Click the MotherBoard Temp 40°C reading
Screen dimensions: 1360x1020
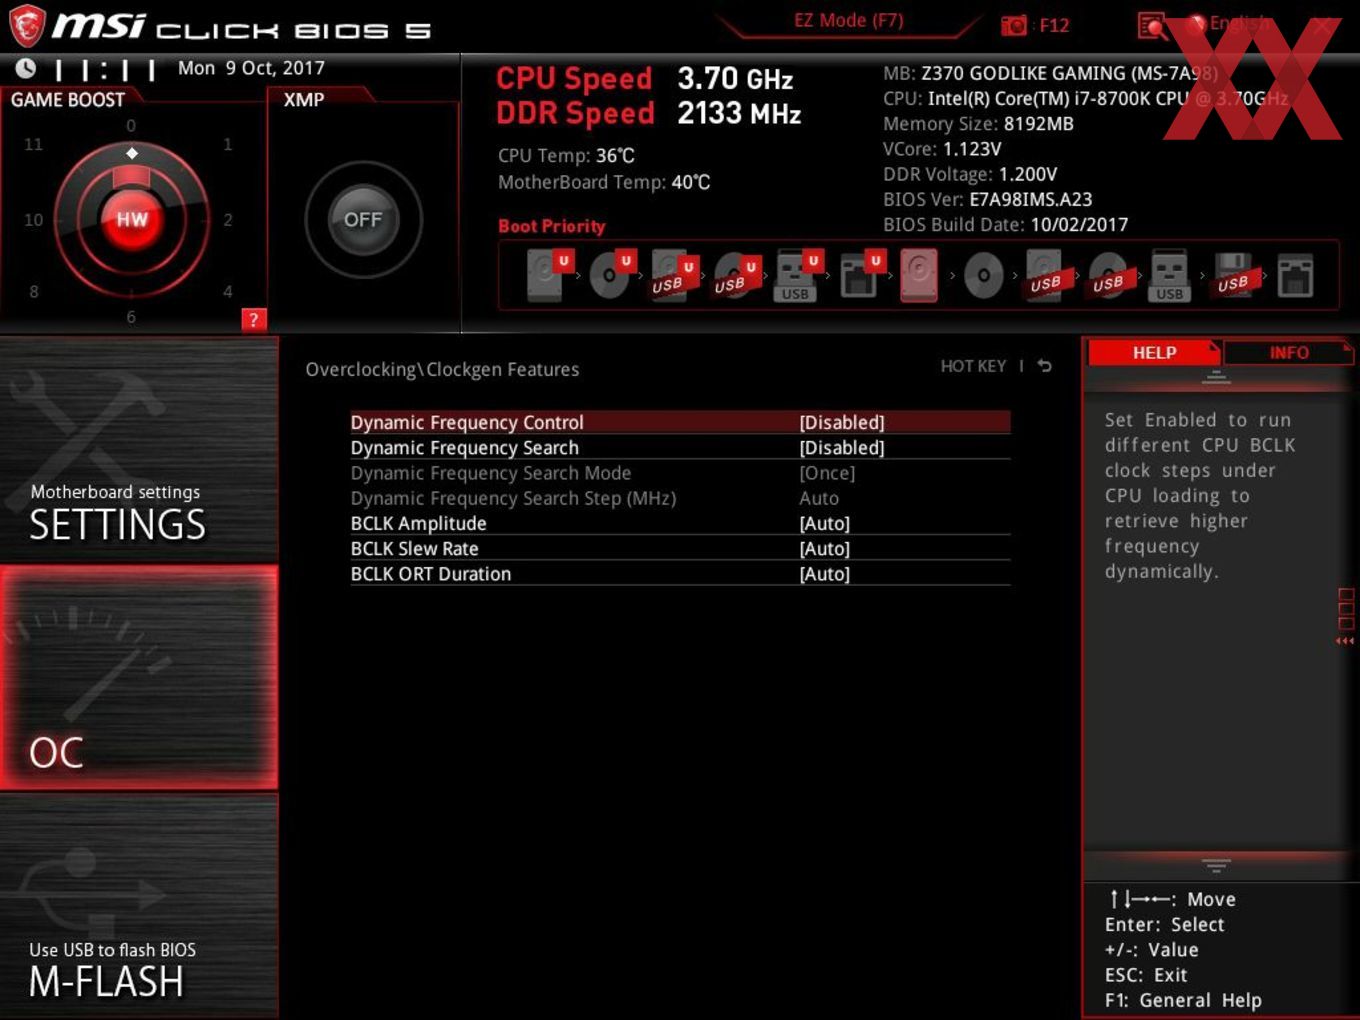point(604,182)
